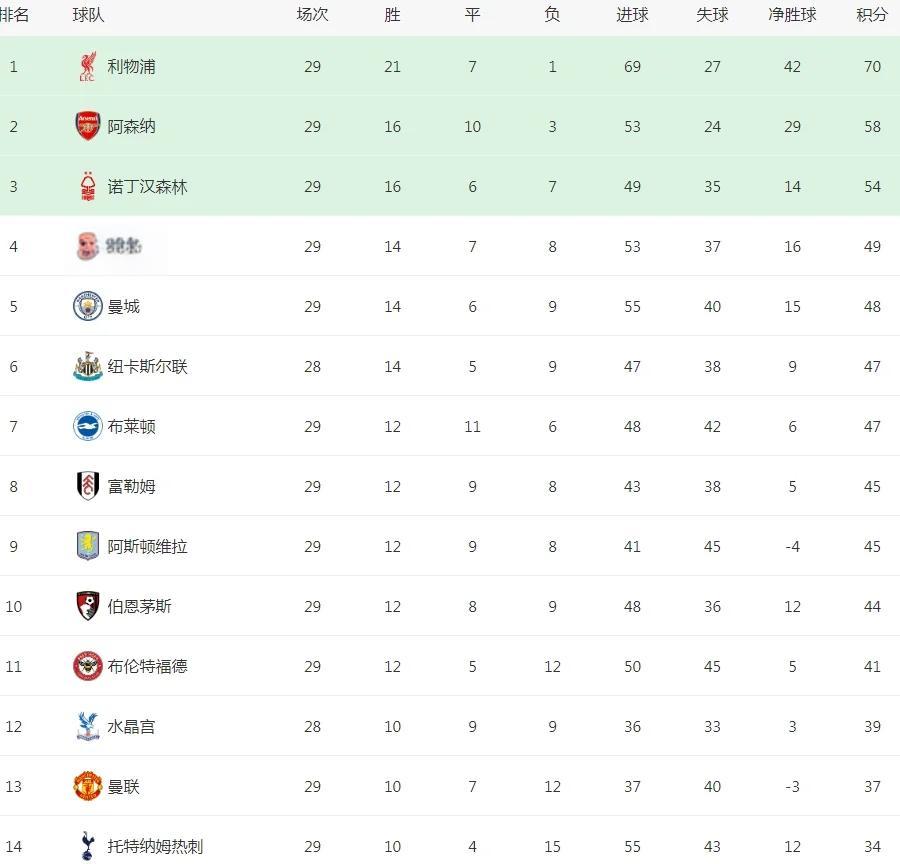Click the Tottenham Hotspur crest icon
Viewport: 900px width, 864px height.
point(88,846)
